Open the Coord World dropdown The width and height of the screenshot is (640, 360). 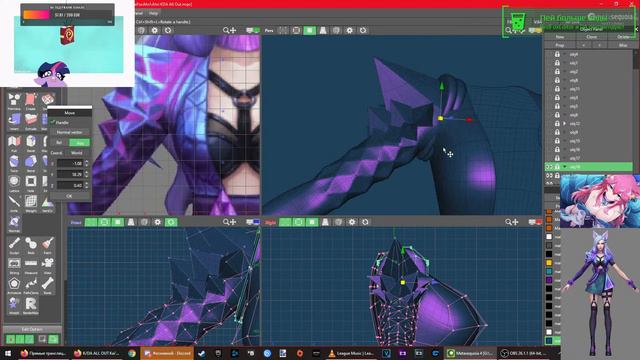click(x=77, y=153)
